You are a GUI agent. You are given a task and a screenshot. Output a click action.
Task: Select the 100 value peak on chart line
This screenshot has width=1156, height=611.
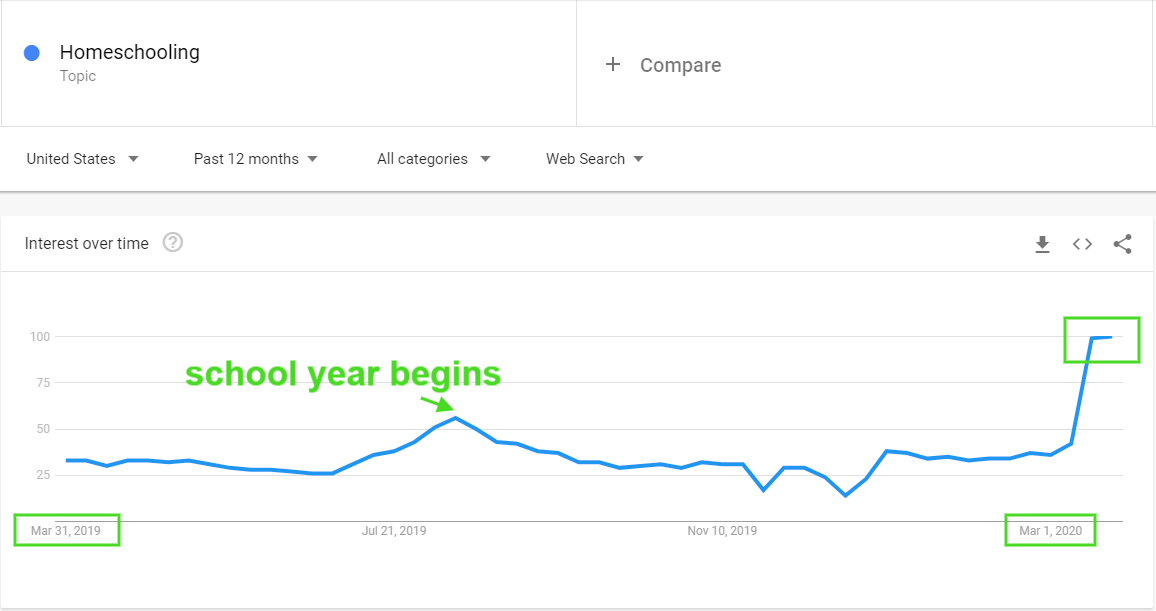coord(1101,338)
